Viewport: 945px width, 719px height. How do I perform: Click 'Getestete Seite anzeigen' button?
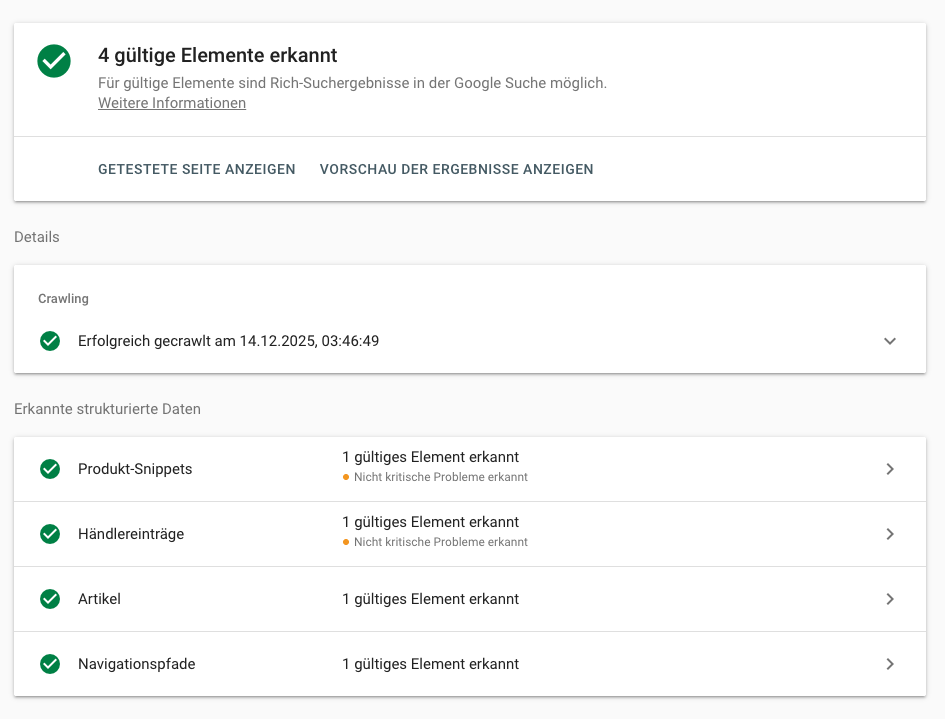[197, 169]
